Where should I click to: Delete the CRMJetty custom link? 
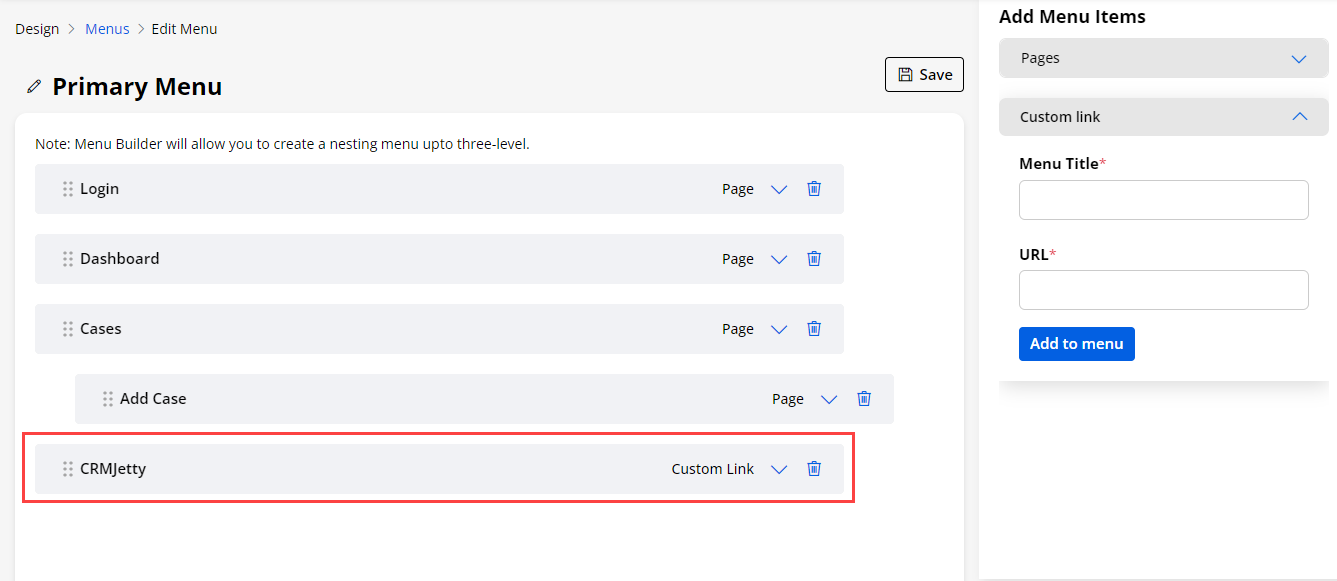(814, 469)
